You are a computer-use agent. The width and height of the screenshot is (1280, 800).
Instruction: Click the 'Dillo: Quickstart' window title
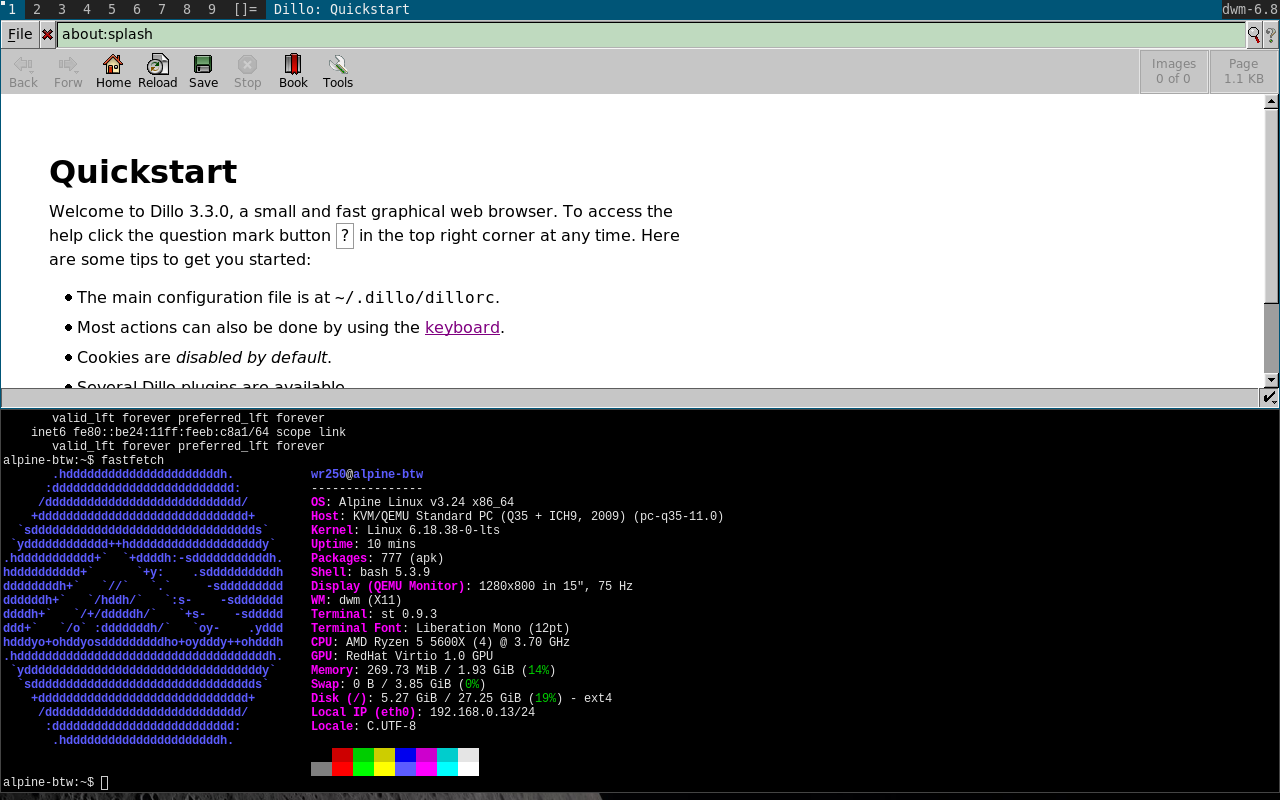(x=342, y=9)
